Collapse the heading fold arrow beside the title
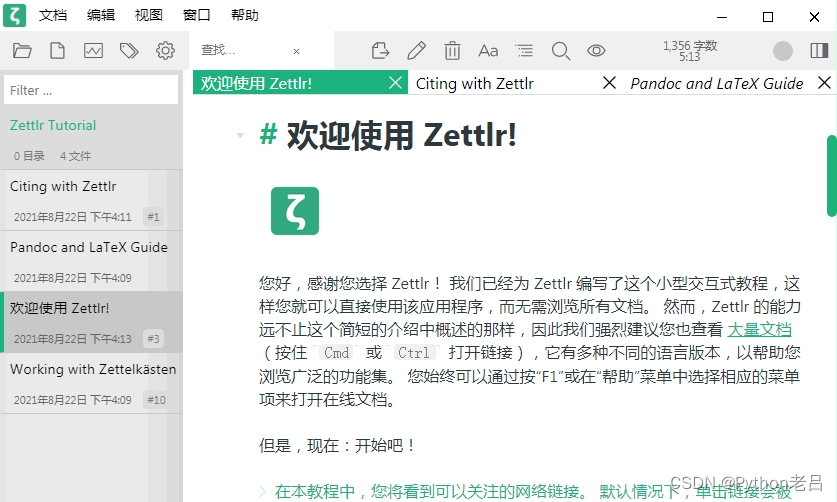837x502 pixels. pyautogui.click(x=240, y=136)
